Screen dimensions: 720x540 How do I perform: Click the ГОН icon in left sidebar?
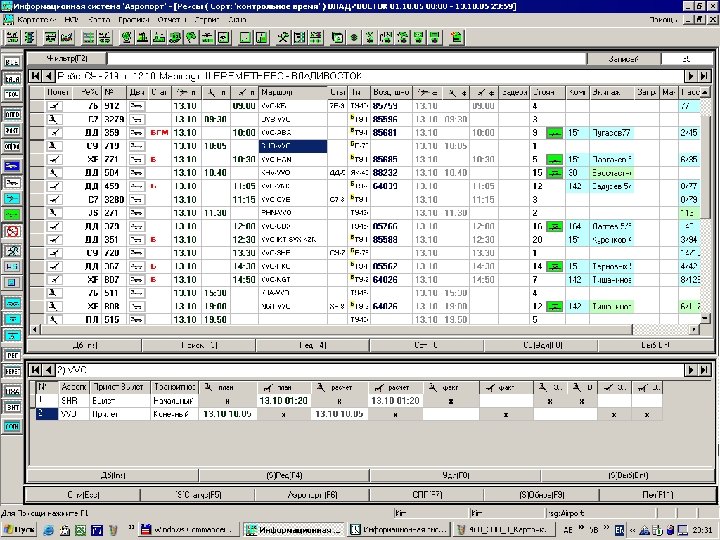pyautogui.click(x=12, y=426)
